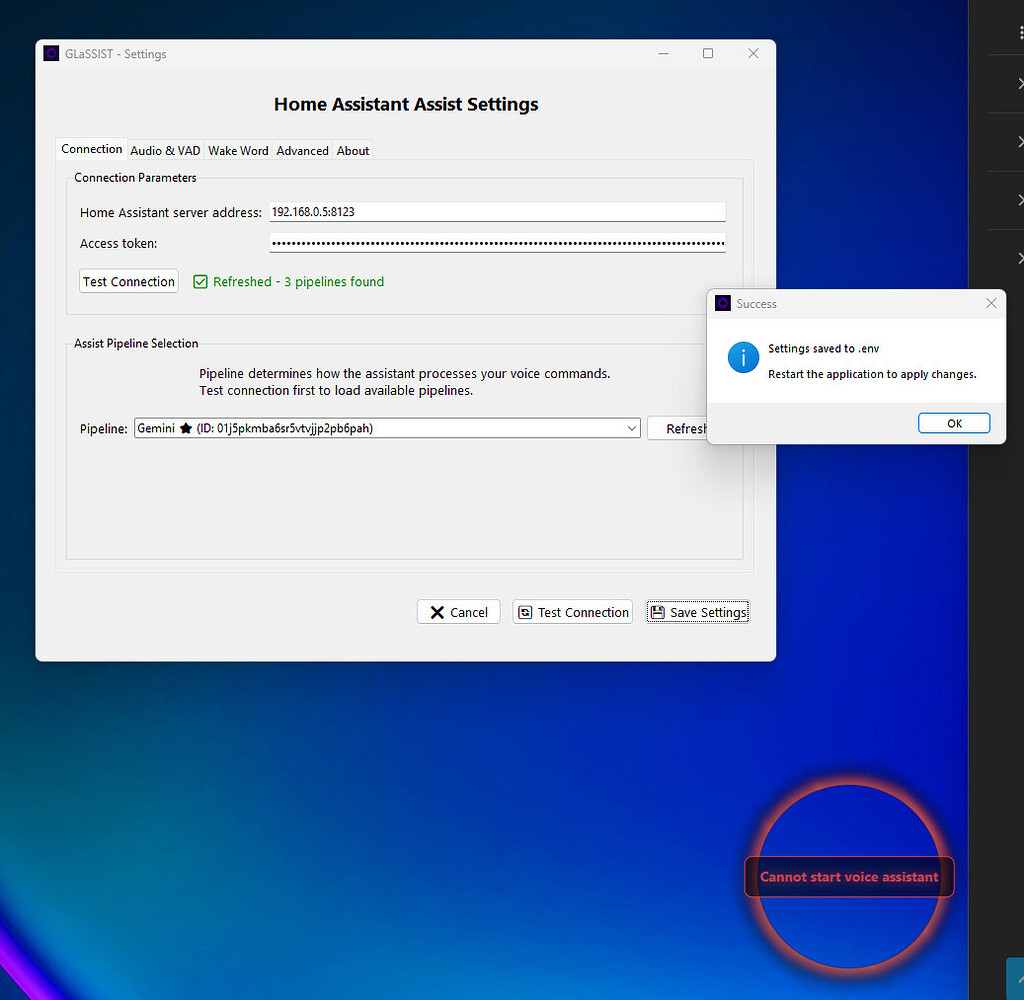This screenshot has width=1024, height=1000.
Task: Open the Wake Word tab
Action: [x=238, y=150]
